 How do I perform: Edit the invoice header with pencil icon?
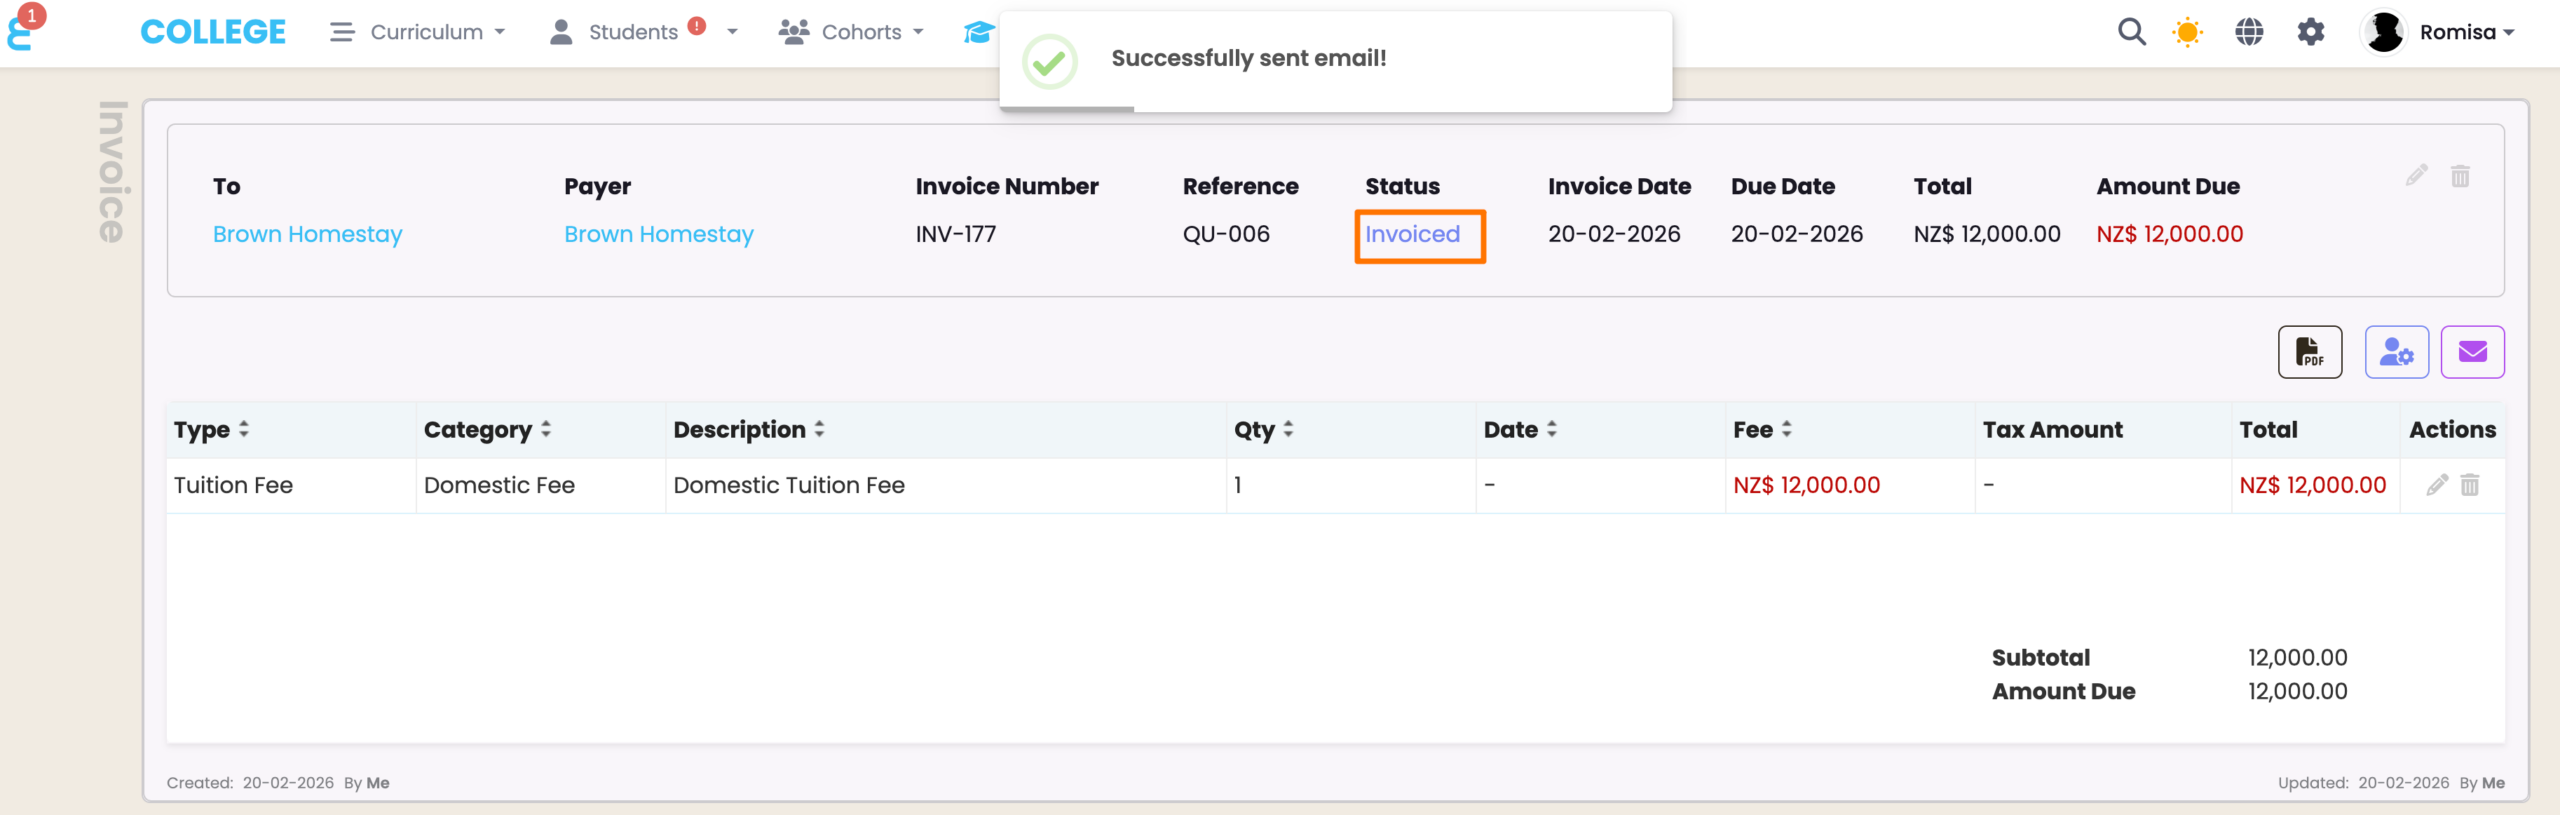click(2417, 176)
